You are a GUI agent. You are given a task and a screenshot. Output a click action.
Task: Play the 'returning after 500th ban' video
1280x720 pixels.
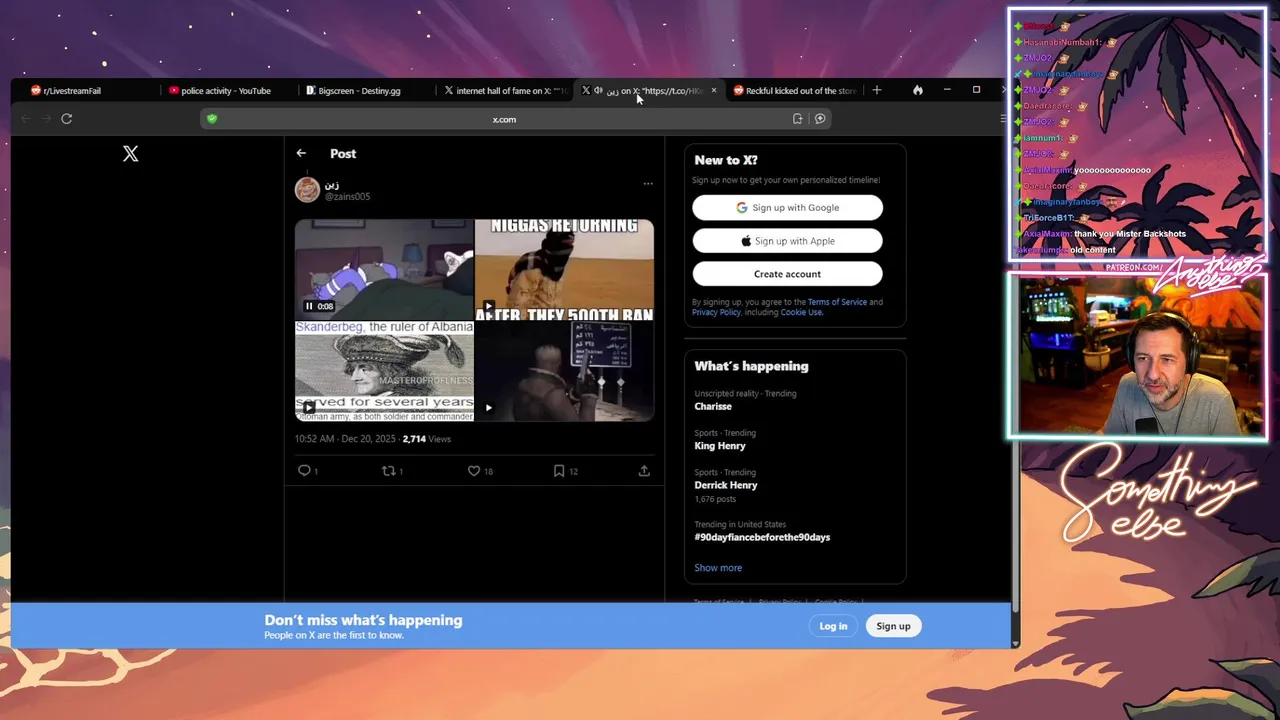click(488, 306)
